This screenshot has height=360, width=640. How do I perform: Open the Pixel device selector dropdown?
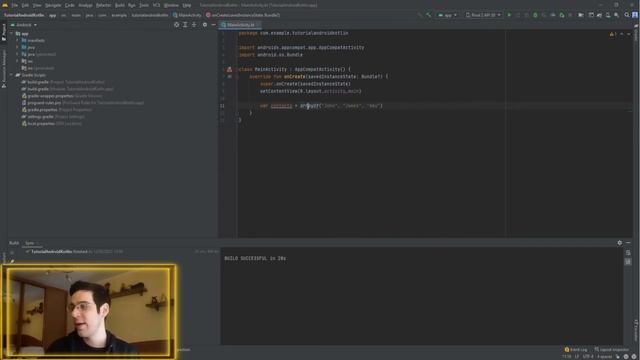click(483, 15)
